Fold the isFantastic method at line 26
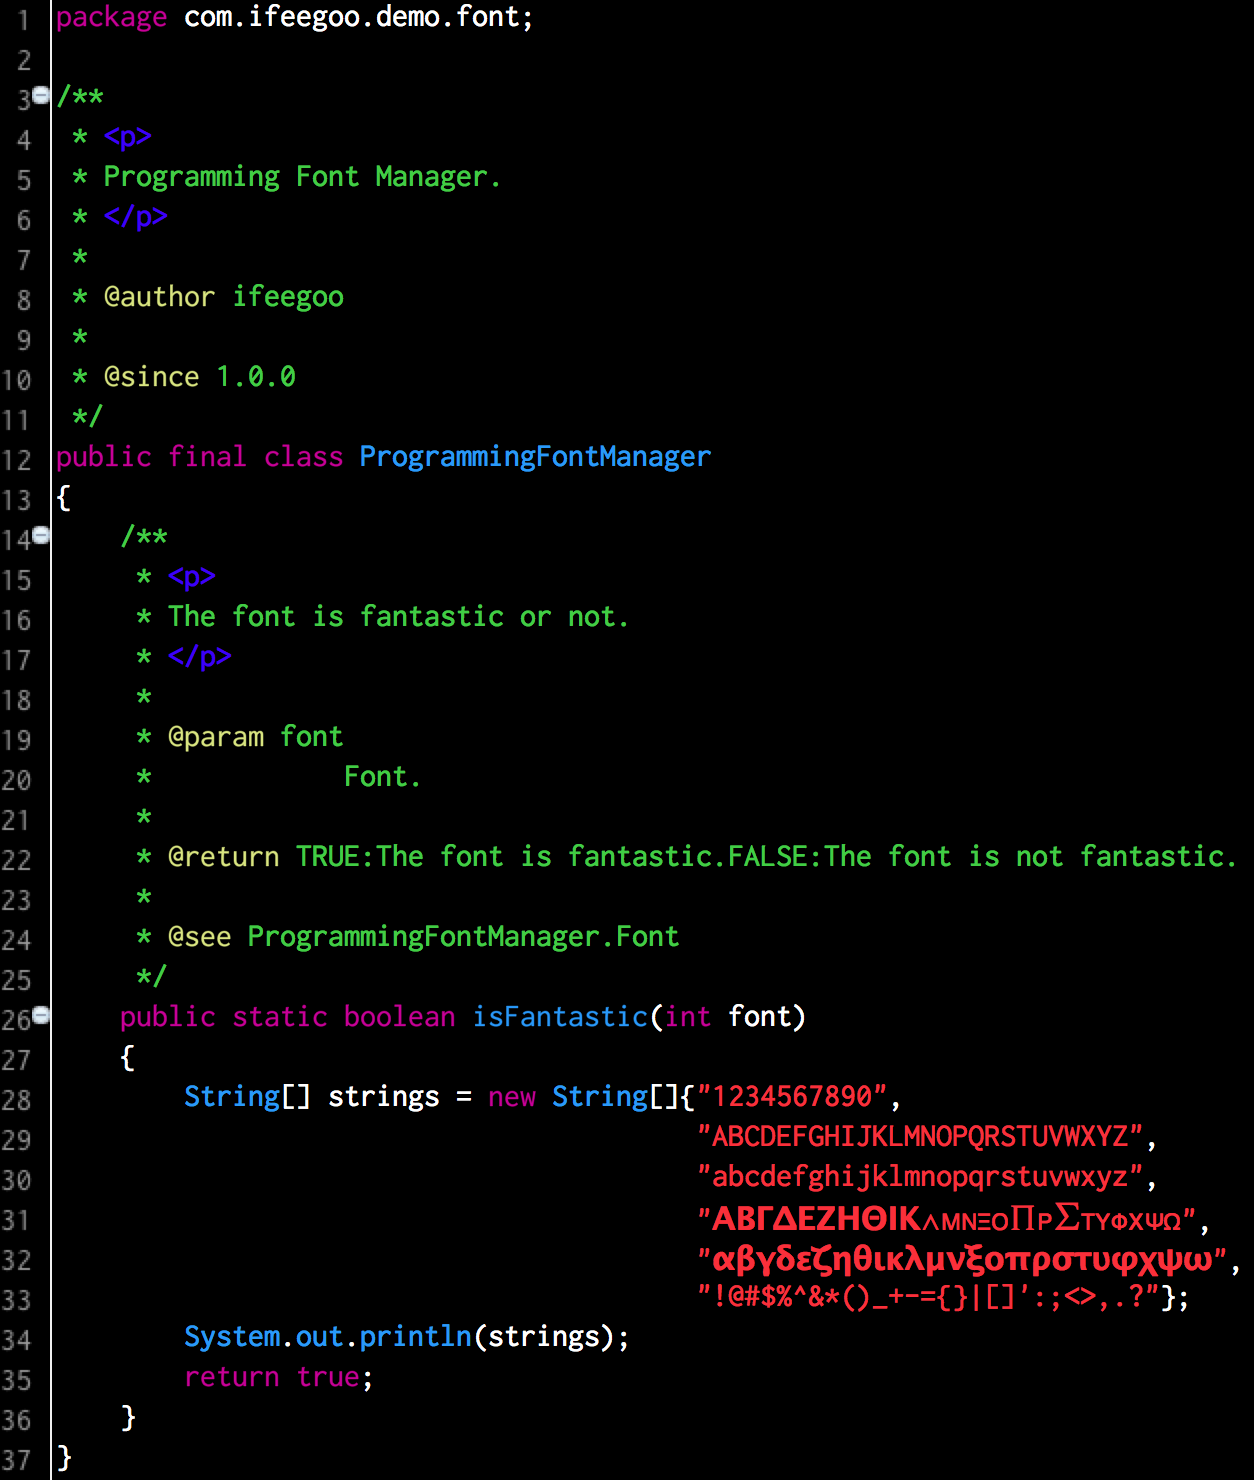 pos(41,1015)
